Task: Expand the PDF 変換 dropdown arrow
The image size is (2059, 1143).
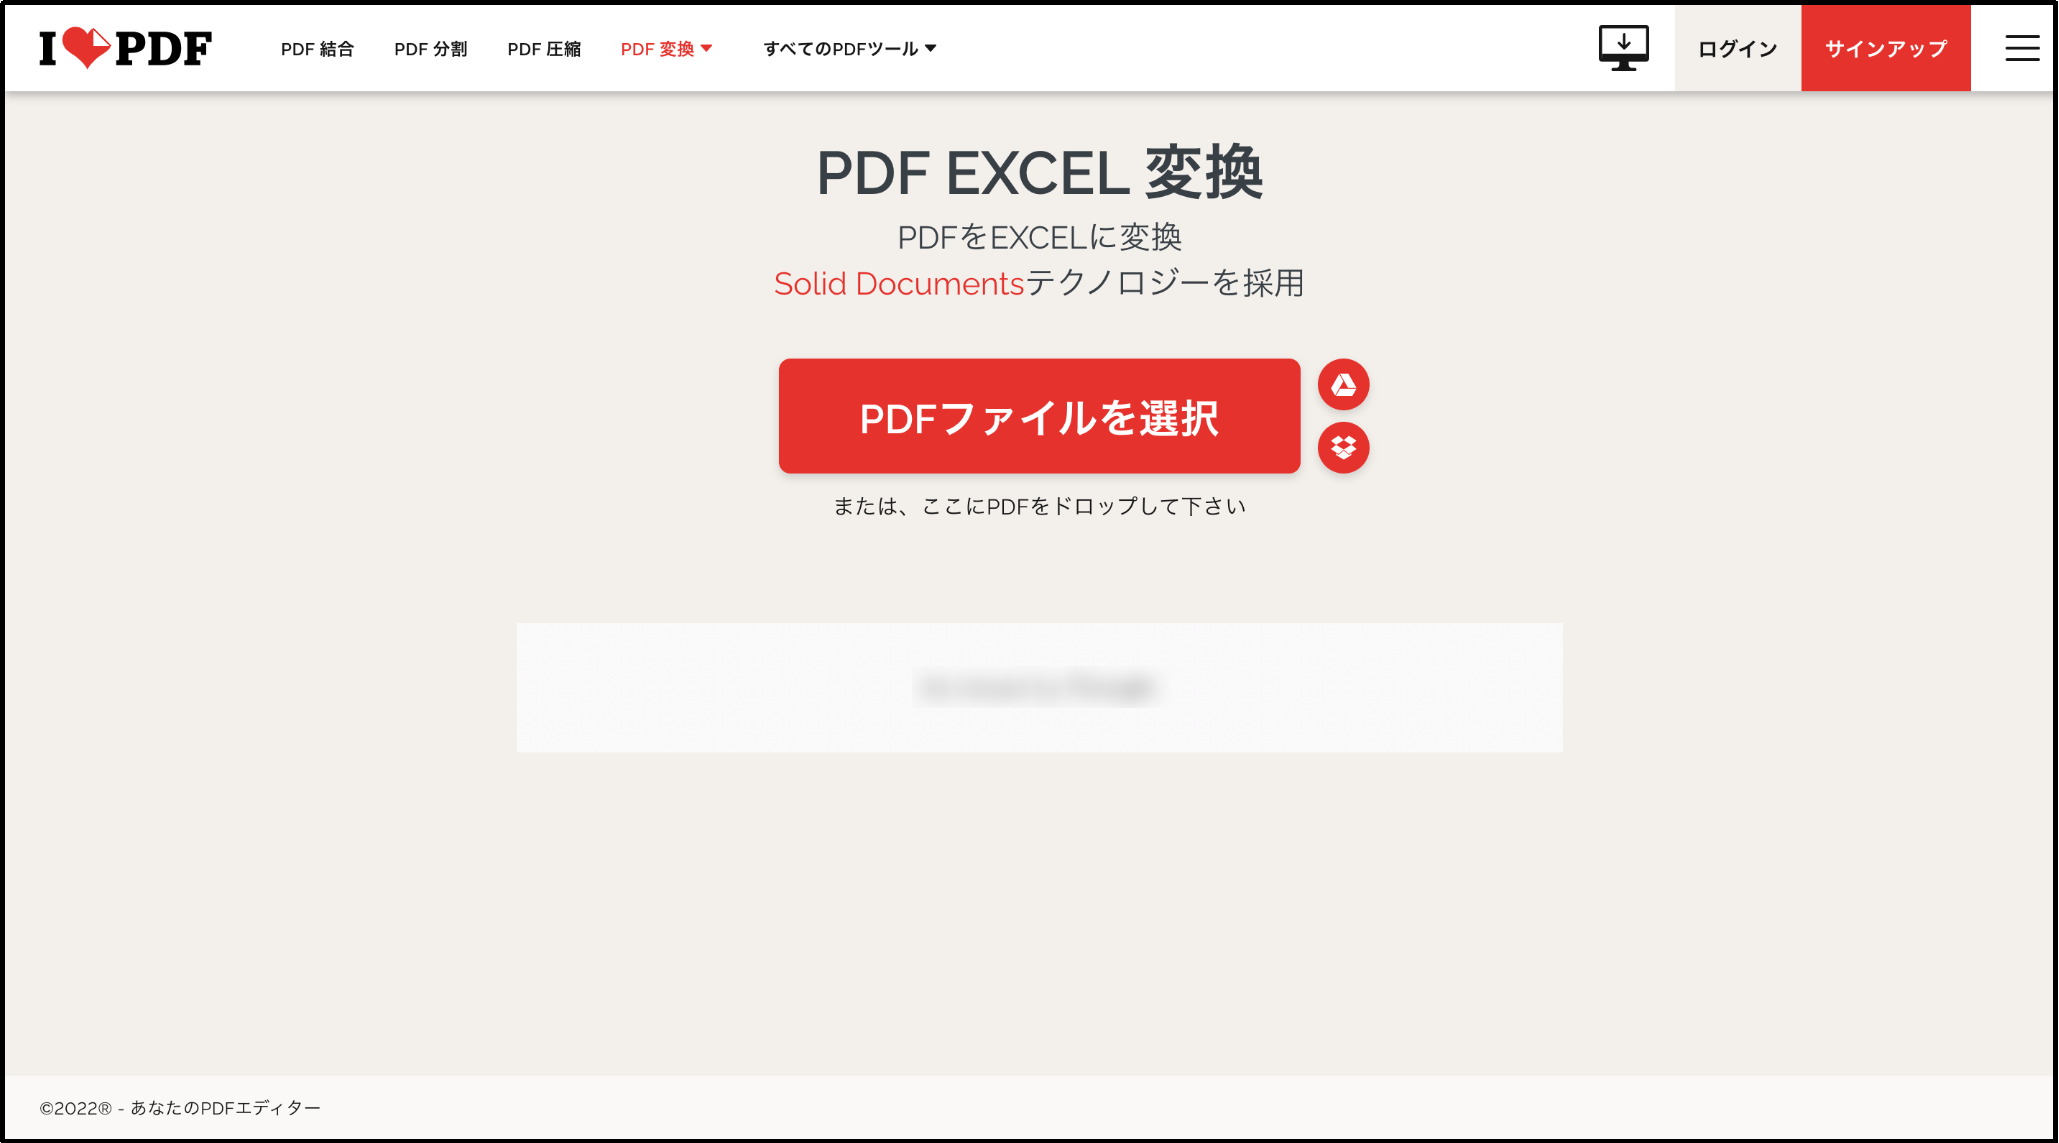Action: click(x=706, y=48)
